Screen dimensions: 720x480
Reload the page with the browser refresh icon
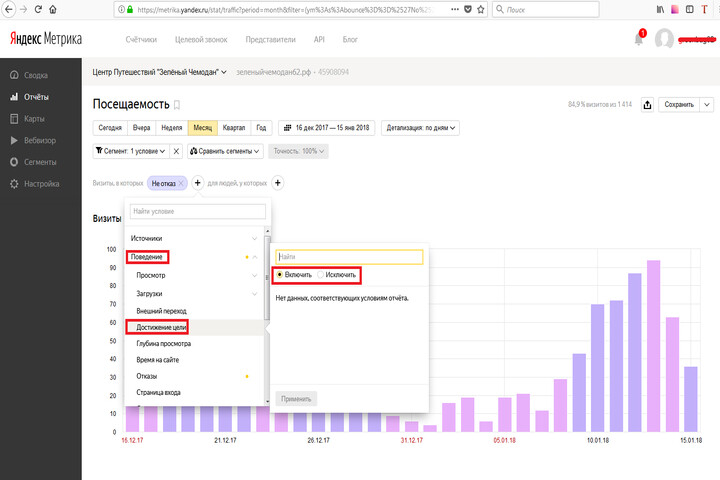coord(38,9)
